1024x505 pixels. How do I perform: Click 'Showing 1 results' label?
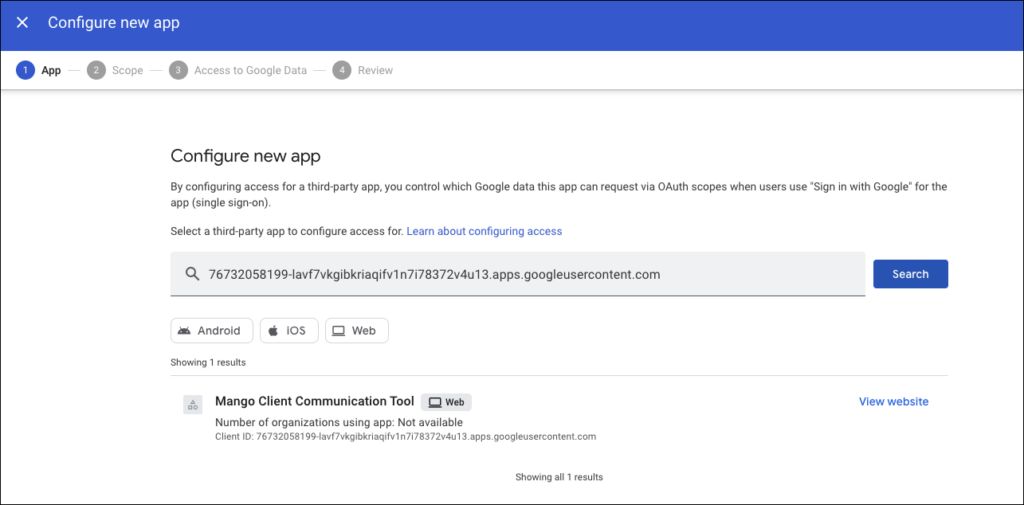coord(208,362)
